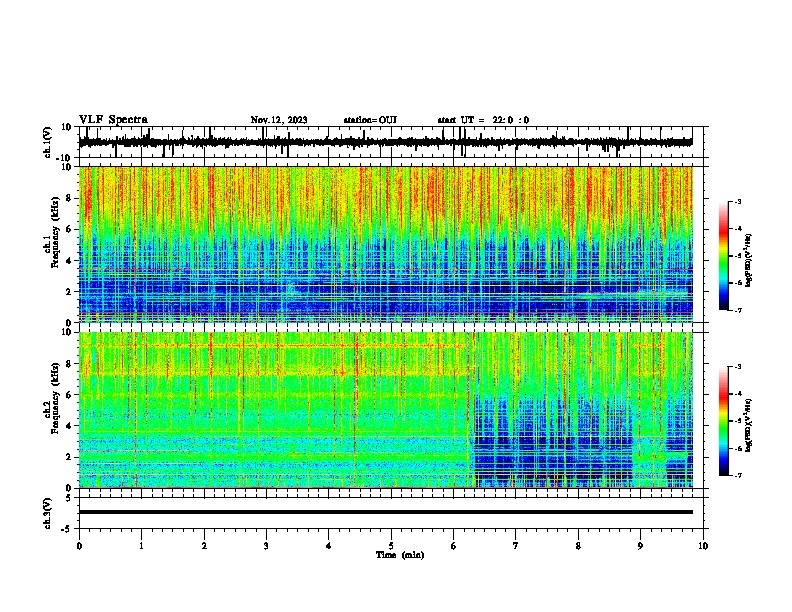Click the ch.2 "Frequency (kHz)" axis label
The image size is (792, 612).
55,398
